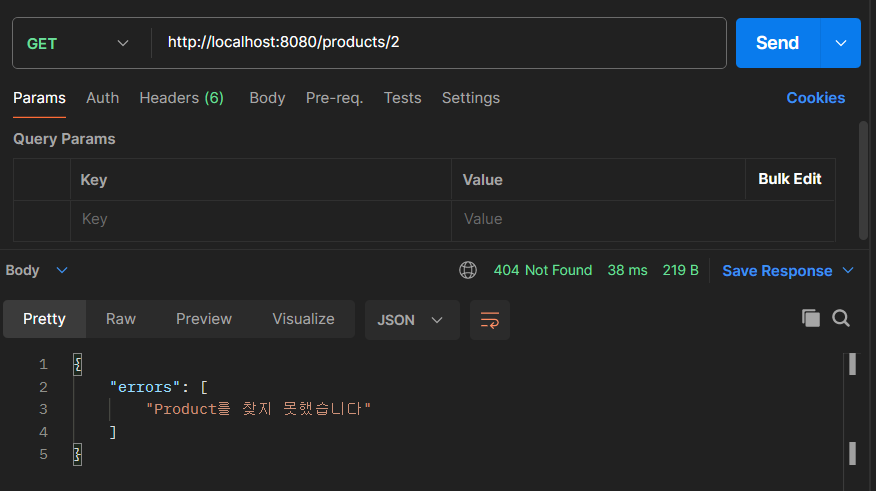Image resolution: width=876 pixels, height=491 pixels.
Task: Click the globe network icon
Action: tap(468, 270)
